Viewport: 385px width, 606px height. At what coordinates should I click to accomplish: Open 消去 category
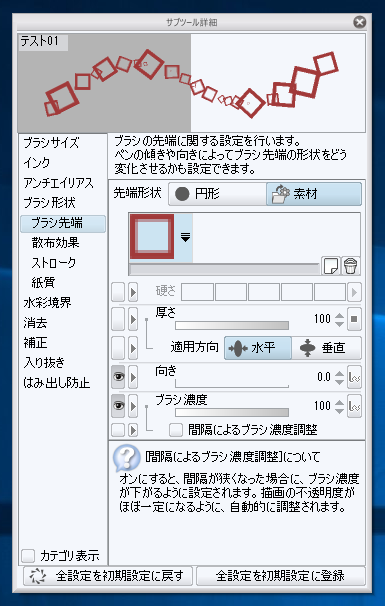pyautogui.click(x=35, y=323)
